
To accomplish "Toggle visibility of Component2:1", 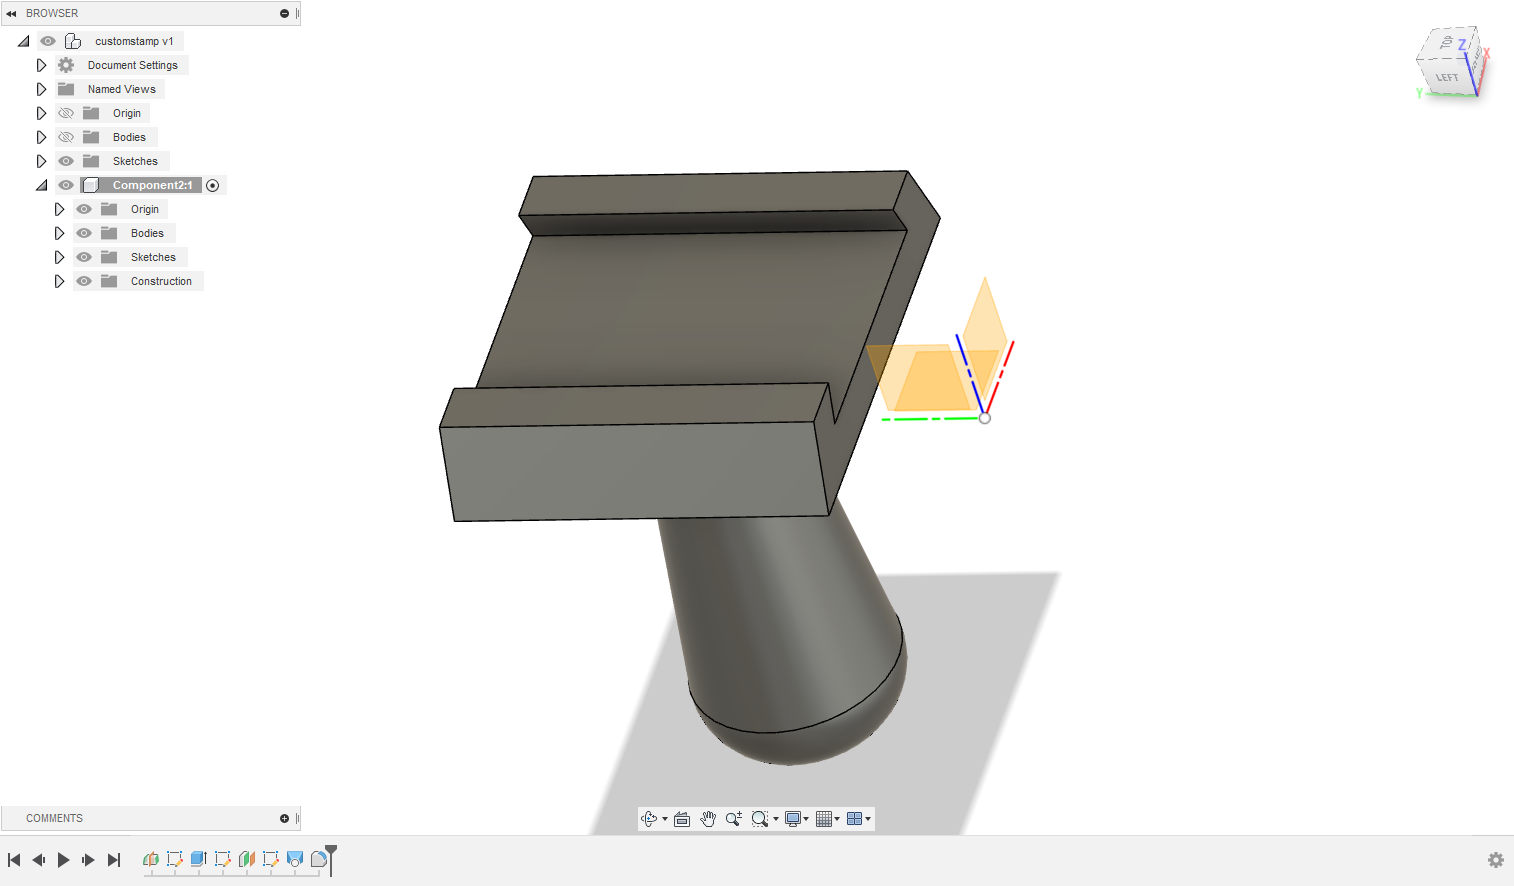I will [x=66, y=185].
